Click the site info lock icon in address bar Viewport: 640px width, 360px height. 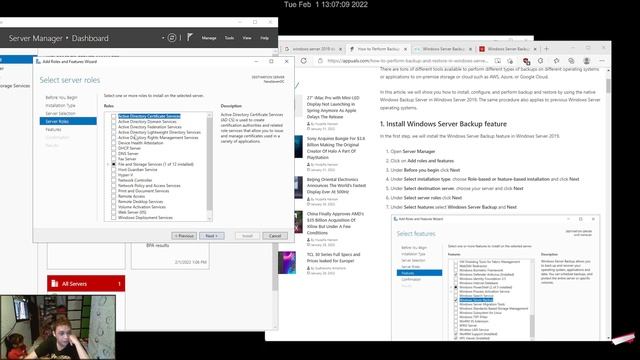pyautogui.click(x=320, y=61)
